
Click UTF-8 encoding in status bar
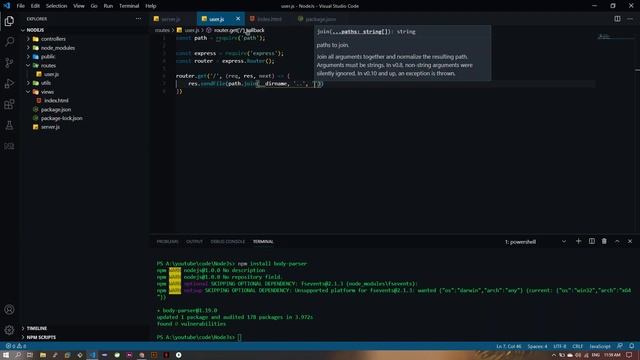(x=560, y=346)
